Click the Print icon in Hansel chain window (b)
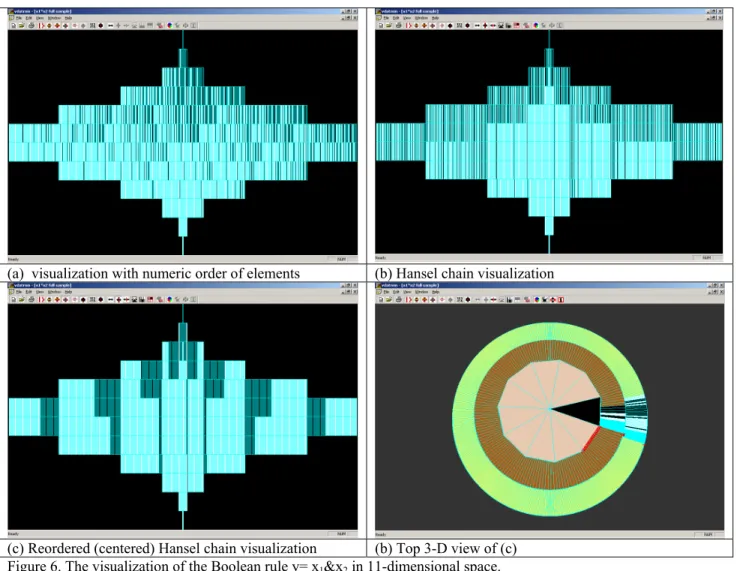This screenshot has width=737, height=571. tap(399, 25)
